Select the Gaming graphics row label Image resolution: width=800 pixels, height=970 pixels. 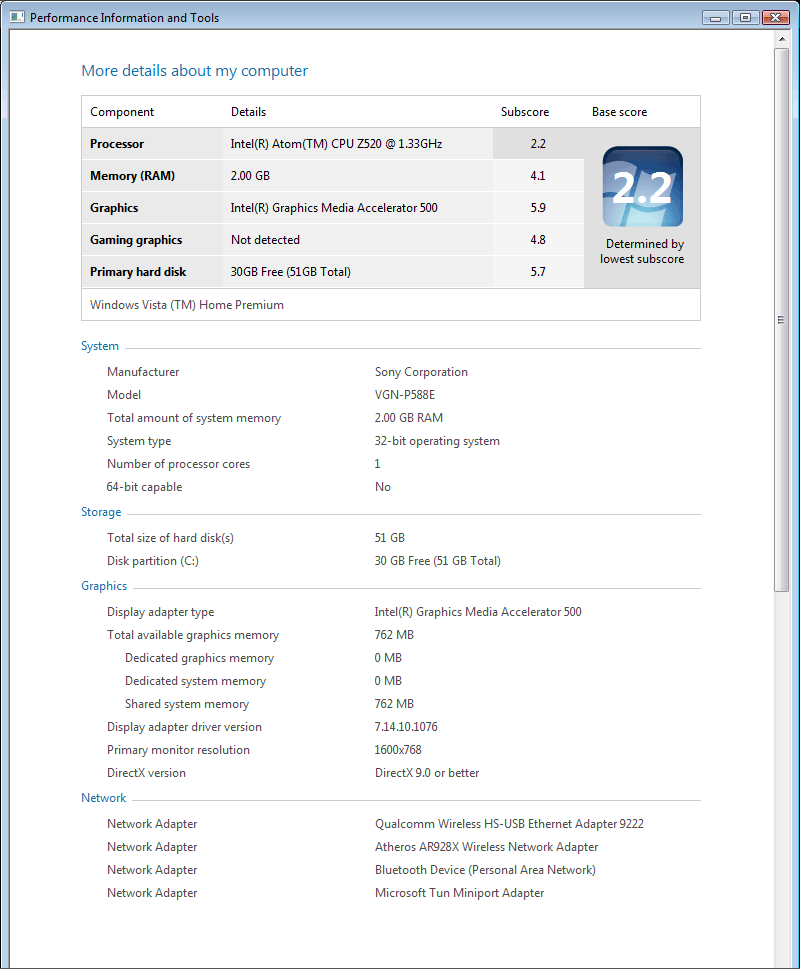click(x=136, y=240)
